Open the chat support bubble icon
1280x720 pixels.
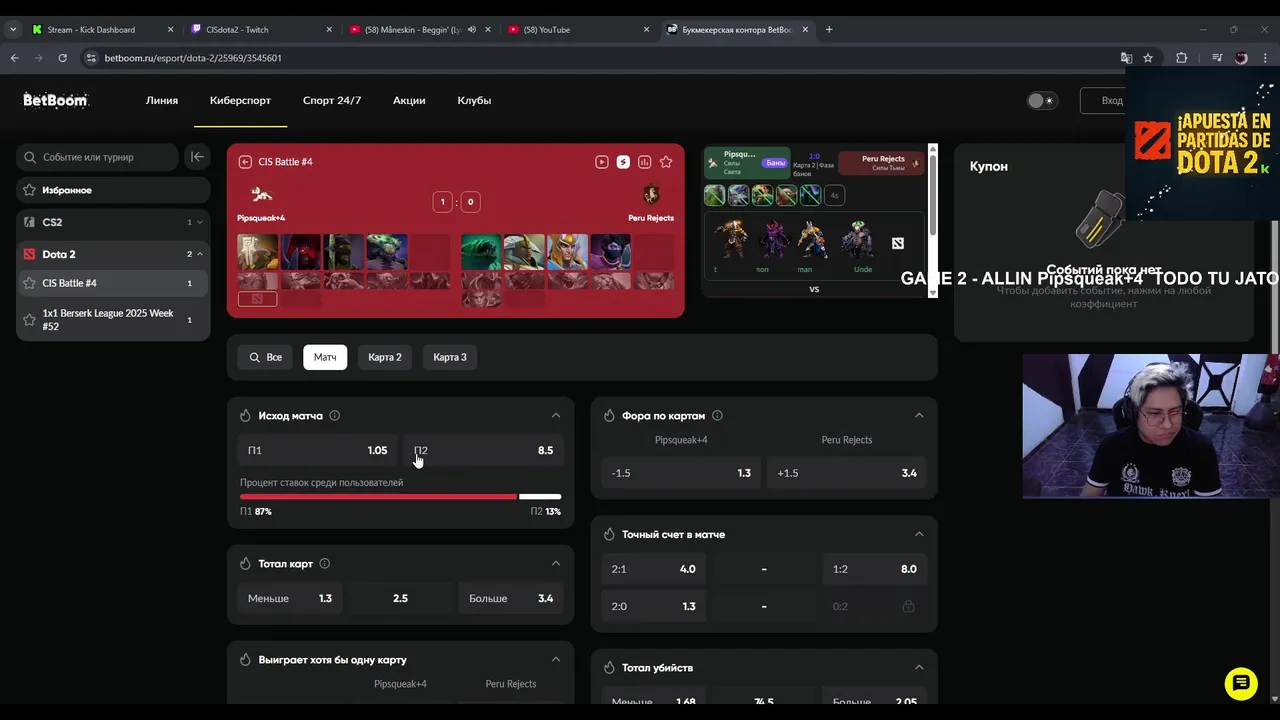coord(1241,683)
